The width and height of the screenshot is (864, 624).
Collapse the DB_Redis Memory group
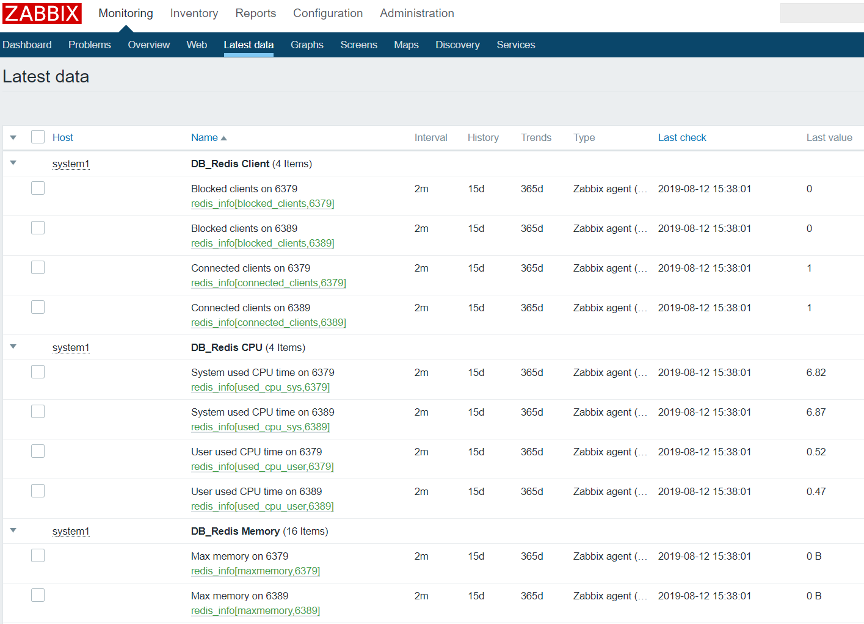click(x=13, y=530)
